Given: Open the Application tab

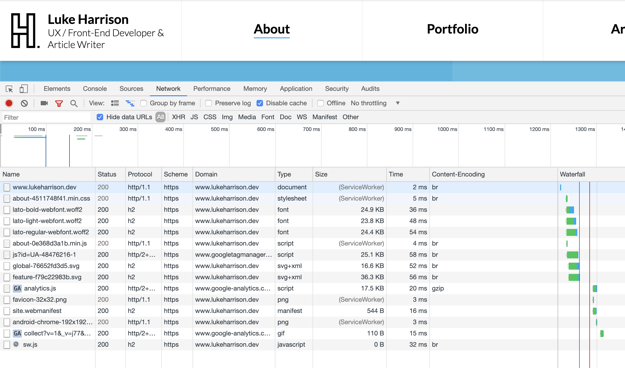Looking at the screenshot, I should [296, 89].
